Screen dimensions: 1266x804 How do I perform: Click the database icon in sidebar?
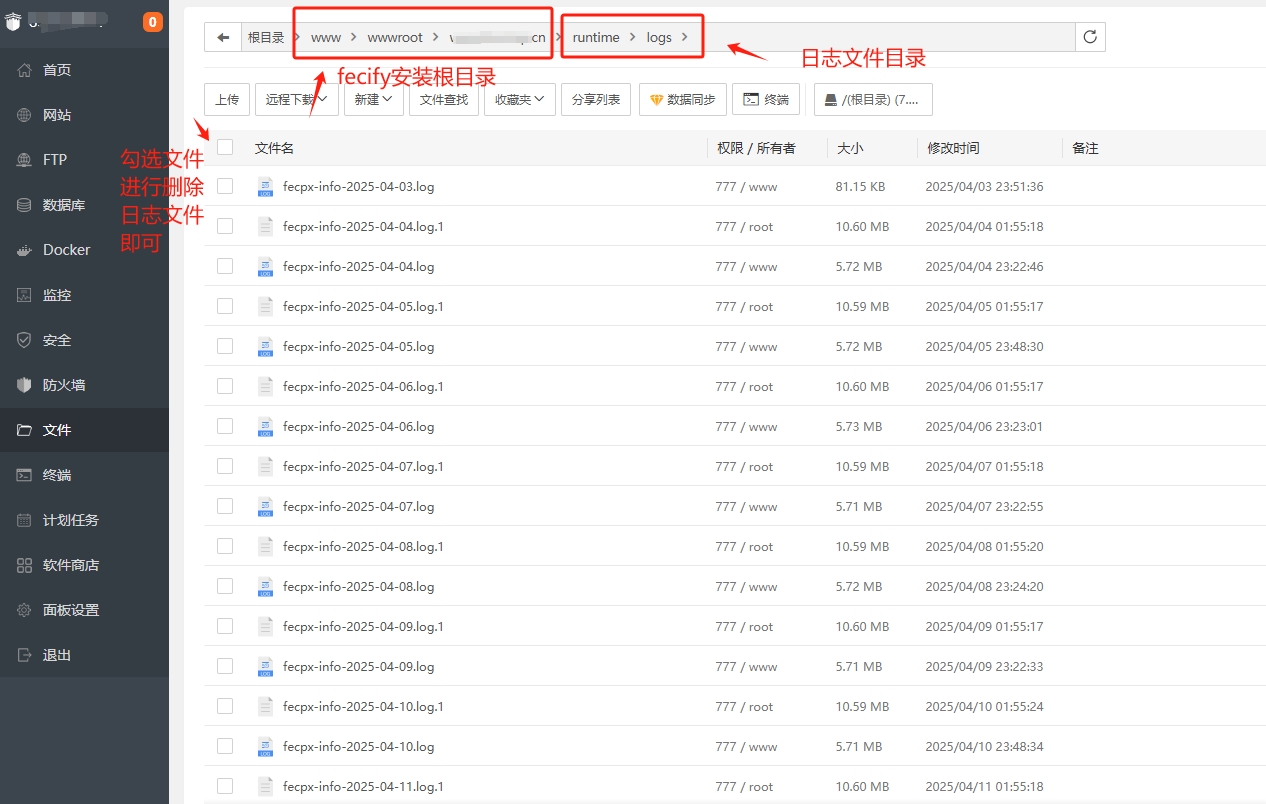(x=25, y=205)
